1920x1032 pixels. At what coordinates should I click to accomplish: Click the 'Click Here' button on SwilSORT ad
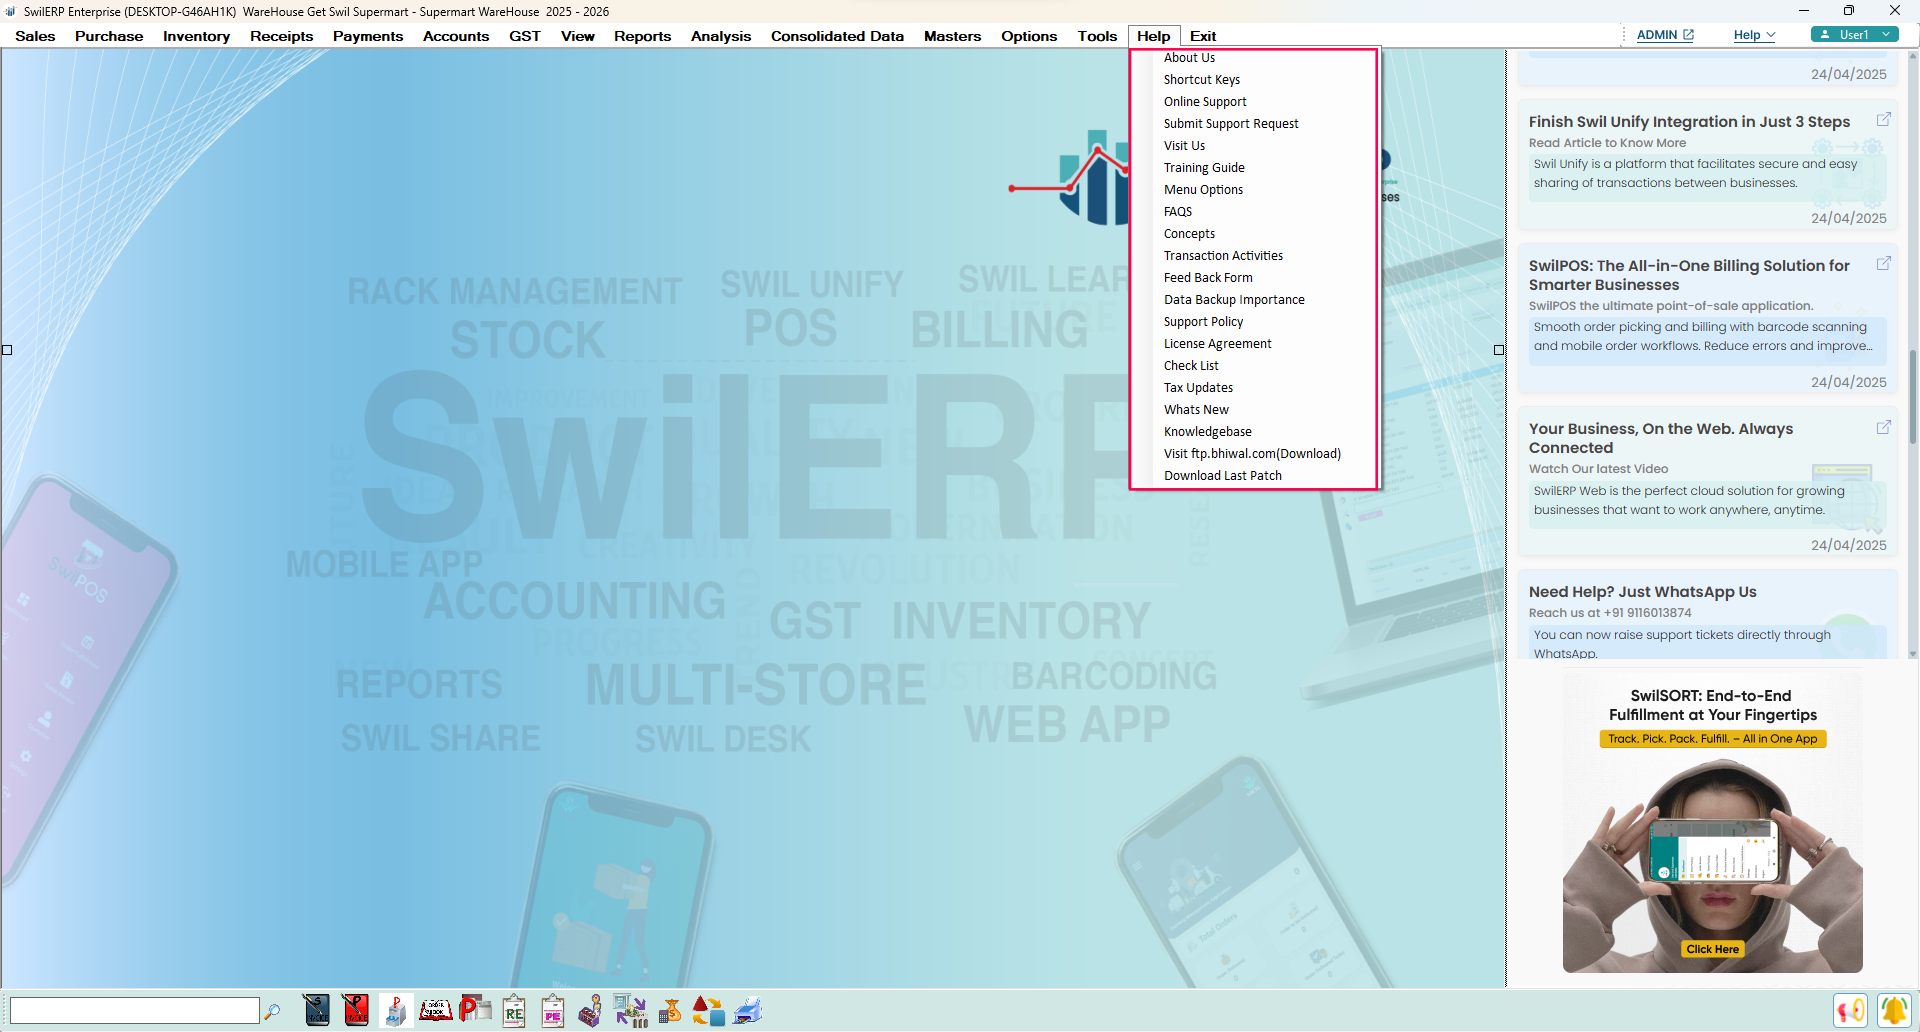pyautogui.click(x=1712, y=949)
